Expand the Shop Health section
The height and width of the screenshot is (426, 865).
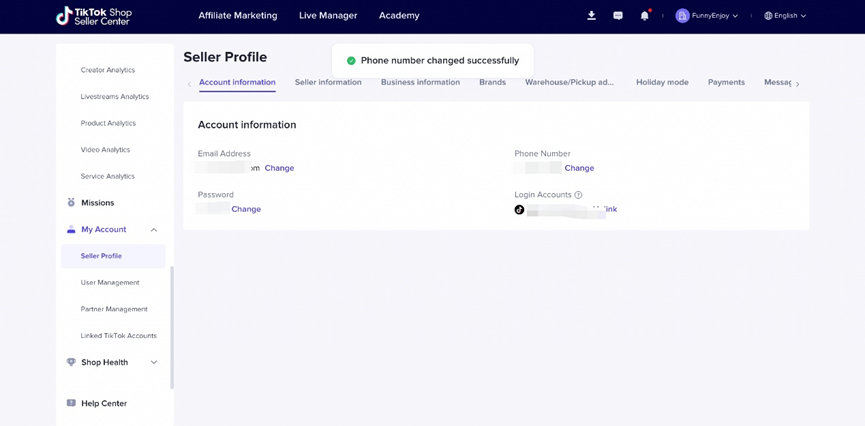[153, 362]
